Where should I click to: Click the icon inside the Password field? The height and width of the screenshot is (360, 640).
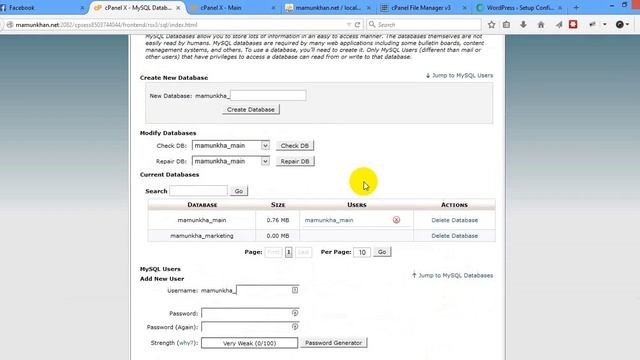[295, 313]
